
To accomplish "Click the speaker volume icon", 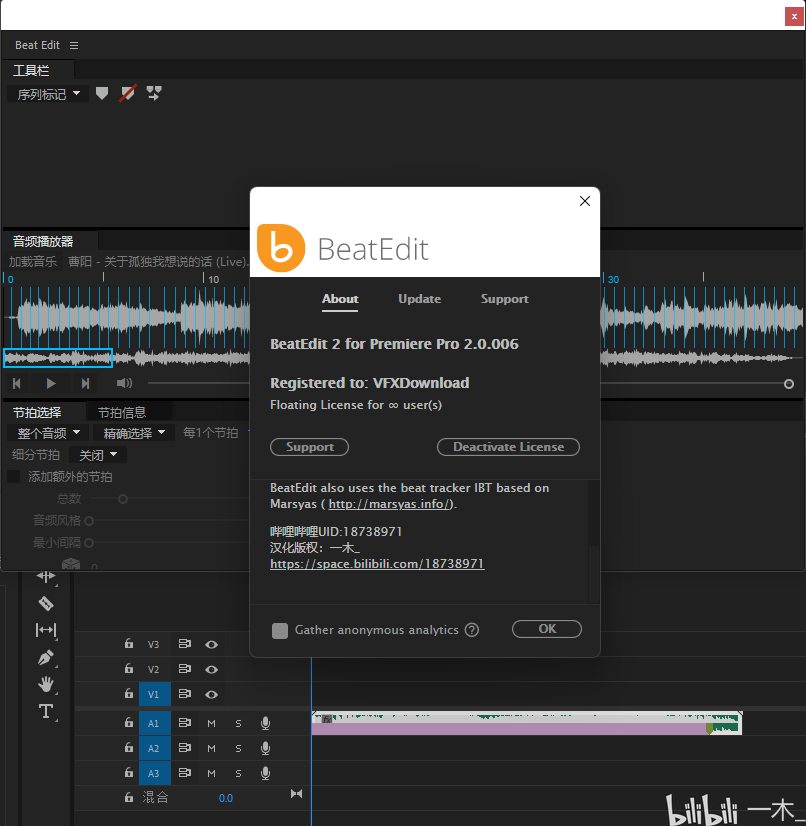I will pyautogui.click(x=124, y=383).
